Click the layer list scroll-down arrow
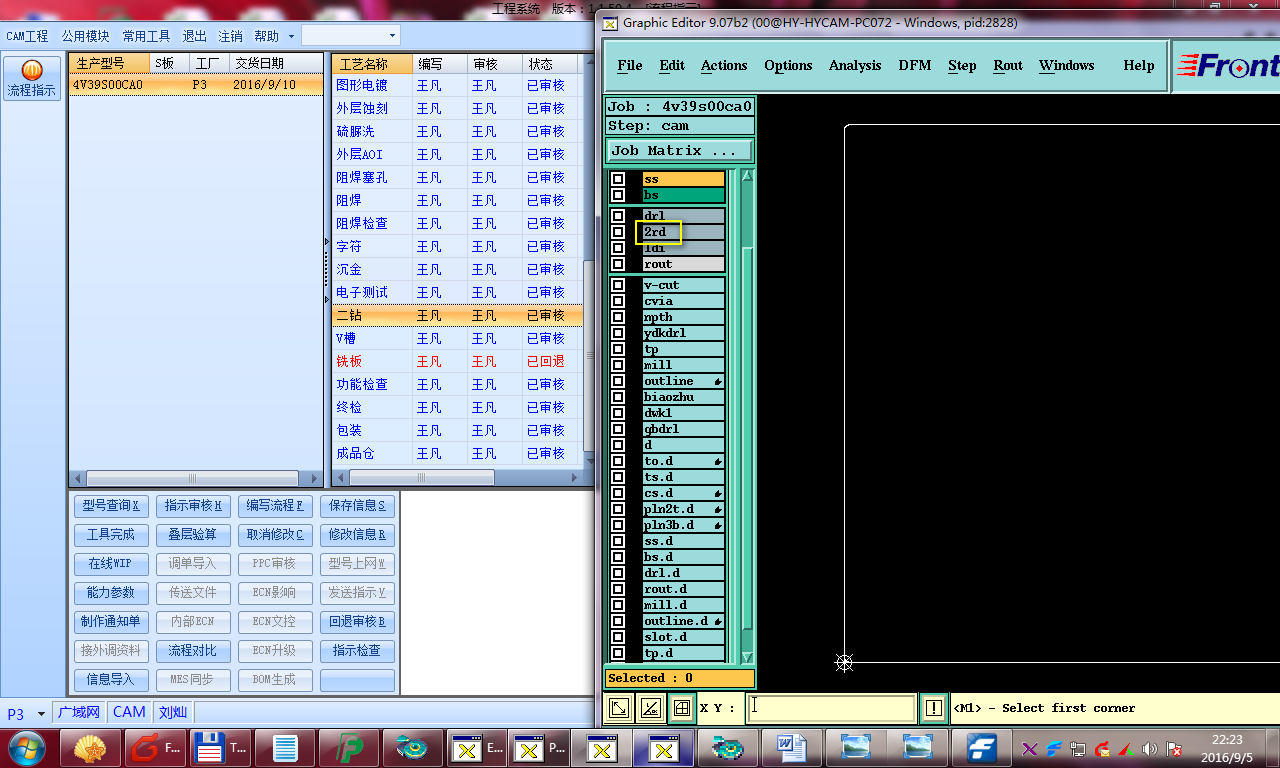The height and width of the screenshot is (768, 1280). 747,657
